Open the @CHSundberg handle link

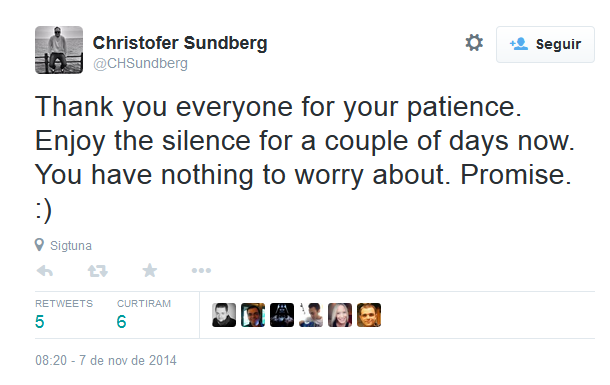point(140,63)
